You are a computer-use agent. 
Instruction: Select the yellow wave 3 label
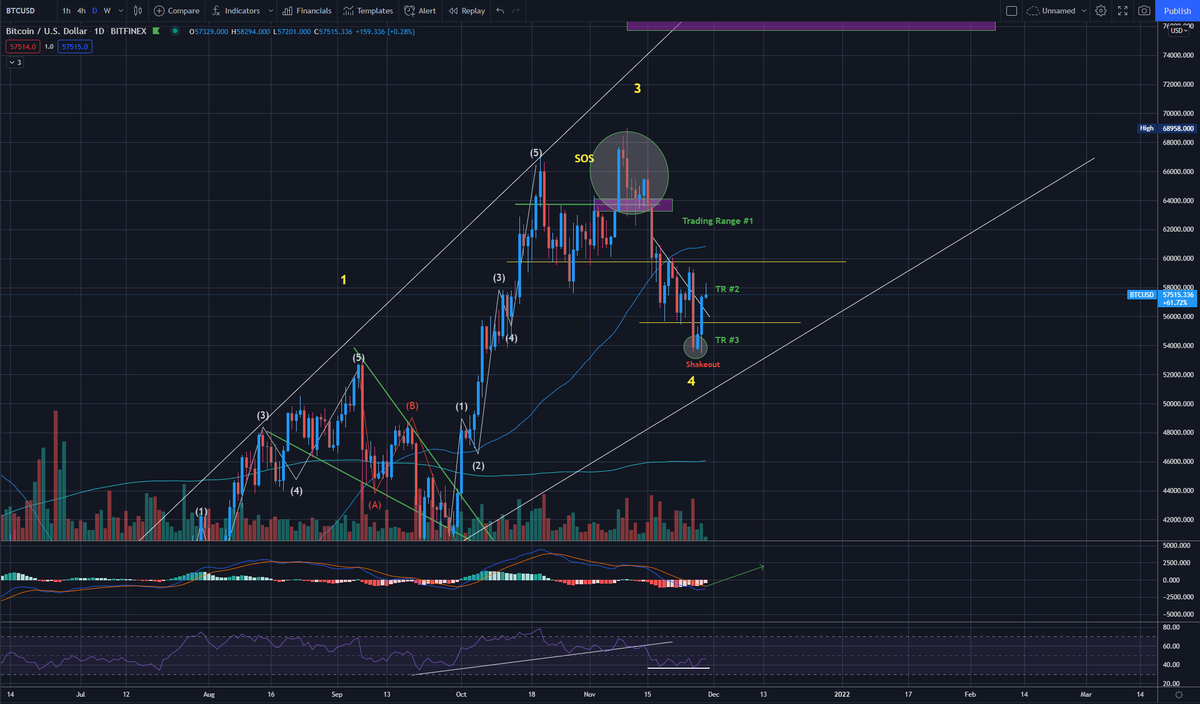pos(637,89)
